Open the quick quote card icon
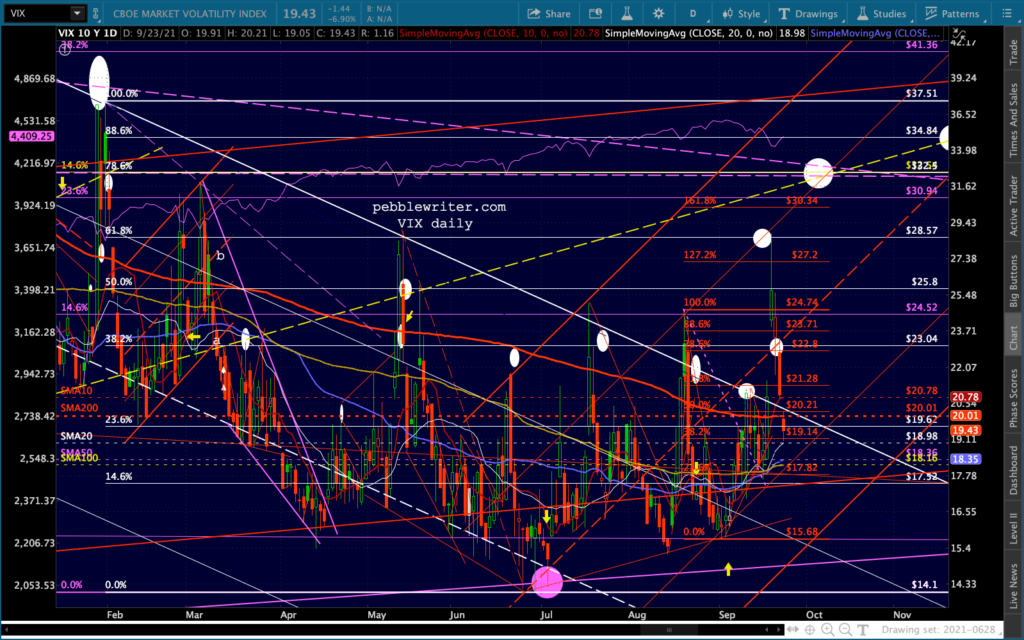This screenshot has height=640, width=1024. tap(595, 14)
